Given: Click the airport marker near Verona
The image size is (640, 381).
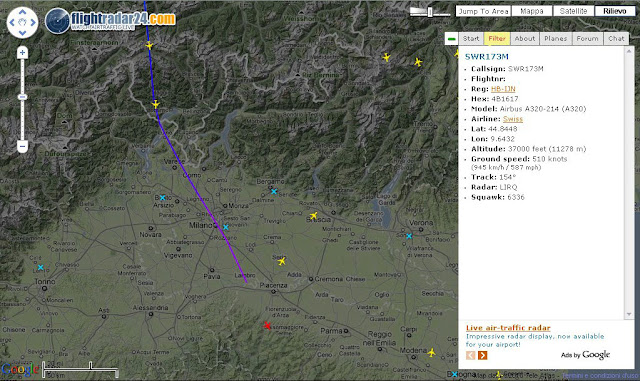Looking at the screenshot, I should [x=409, y=236].
